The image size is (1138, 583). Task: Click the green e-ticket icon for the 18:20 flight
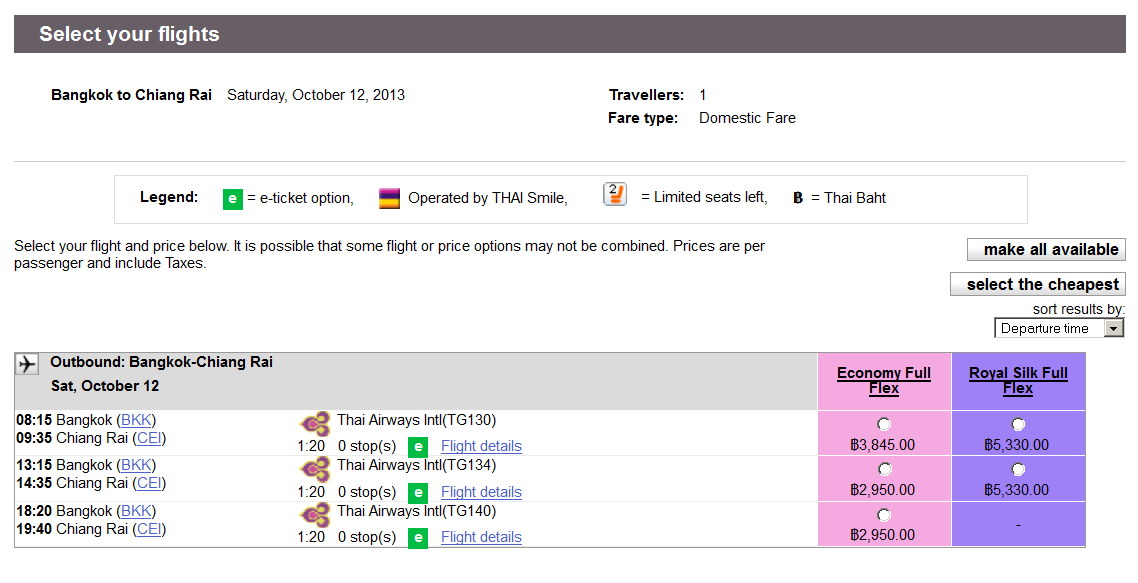coord(418,538)
